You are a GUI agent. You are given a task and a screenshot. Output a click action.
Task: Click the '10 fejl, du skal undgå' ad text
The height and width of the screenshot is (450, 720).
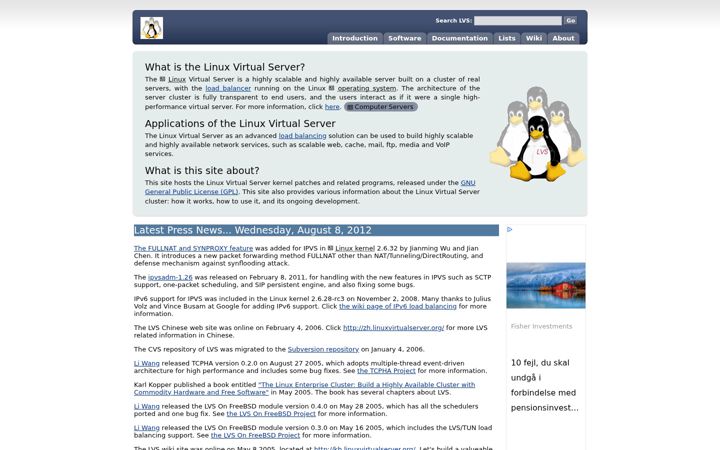pyautogui.click(x=545, y=385)
